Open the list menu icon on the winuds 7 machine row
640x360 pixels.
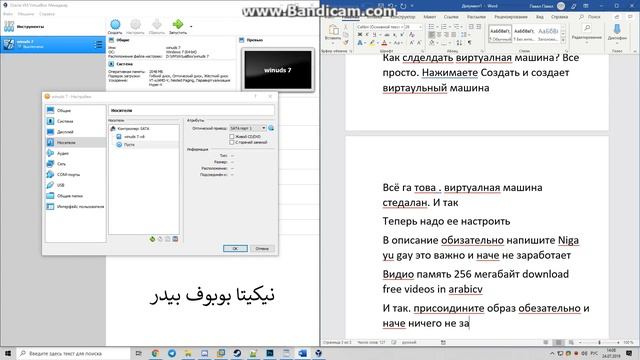point(98,44)
